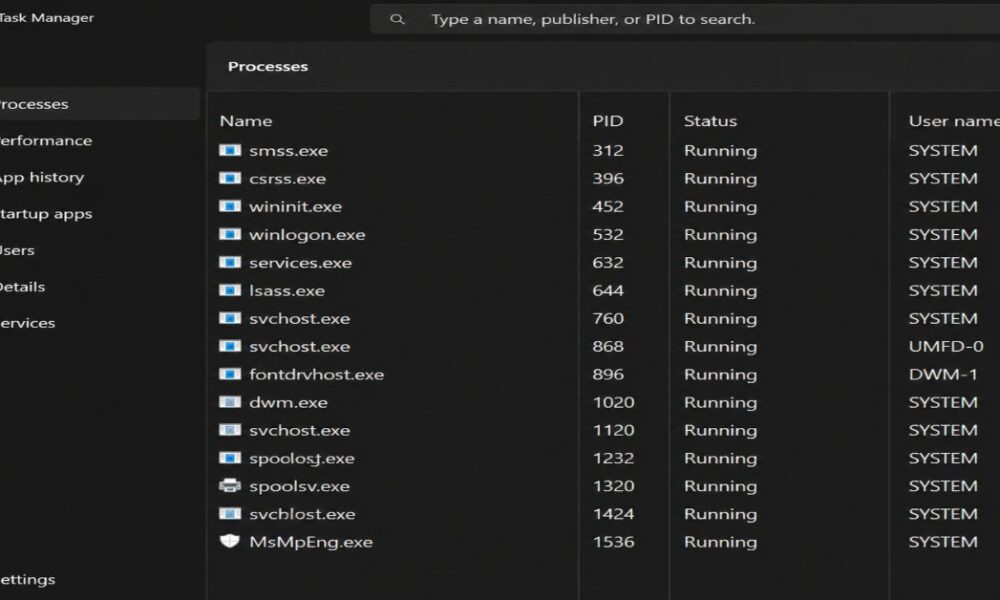1000x600 pixels.
Task: Click the icon of svchost.exe PID 1120
Action: coord(230,430)
